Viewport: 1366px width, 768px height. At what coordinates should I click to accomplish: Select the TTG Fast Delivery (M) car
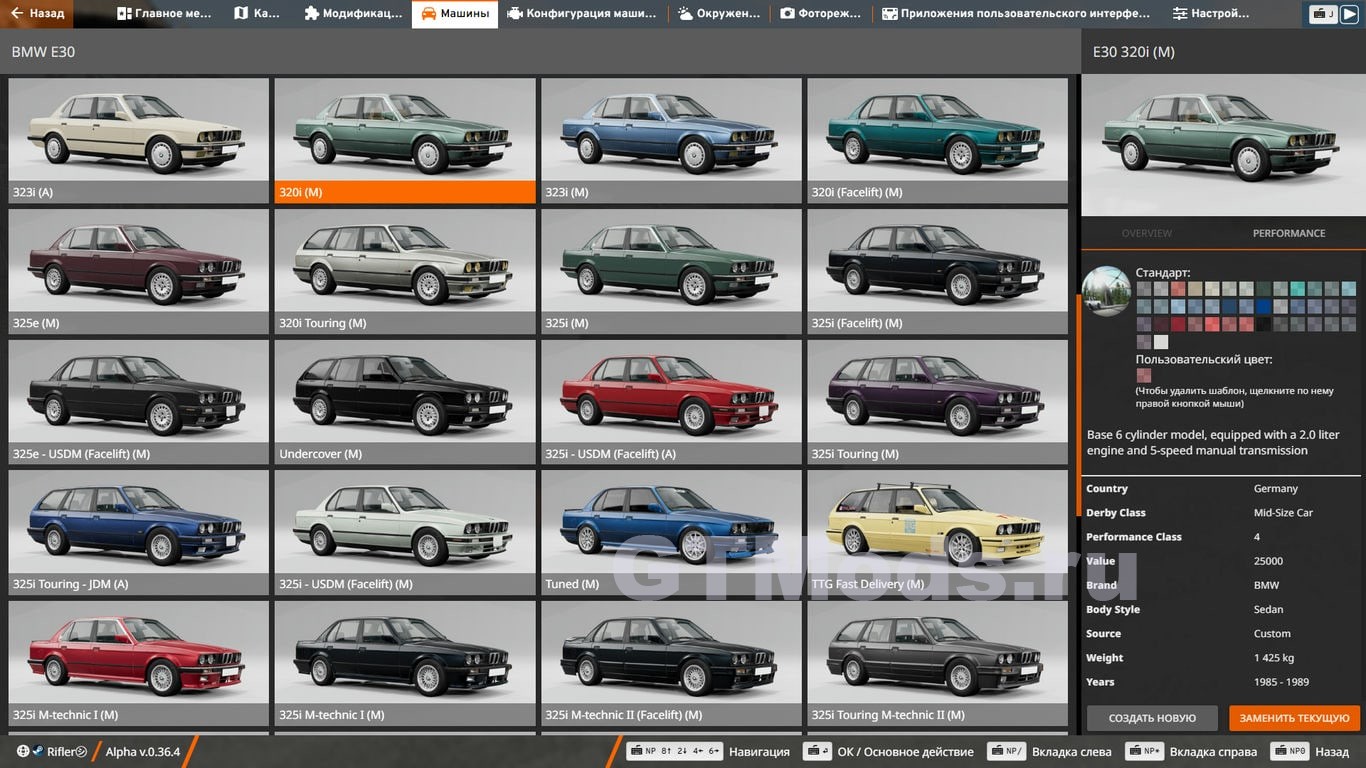click(x=937, y=532)
